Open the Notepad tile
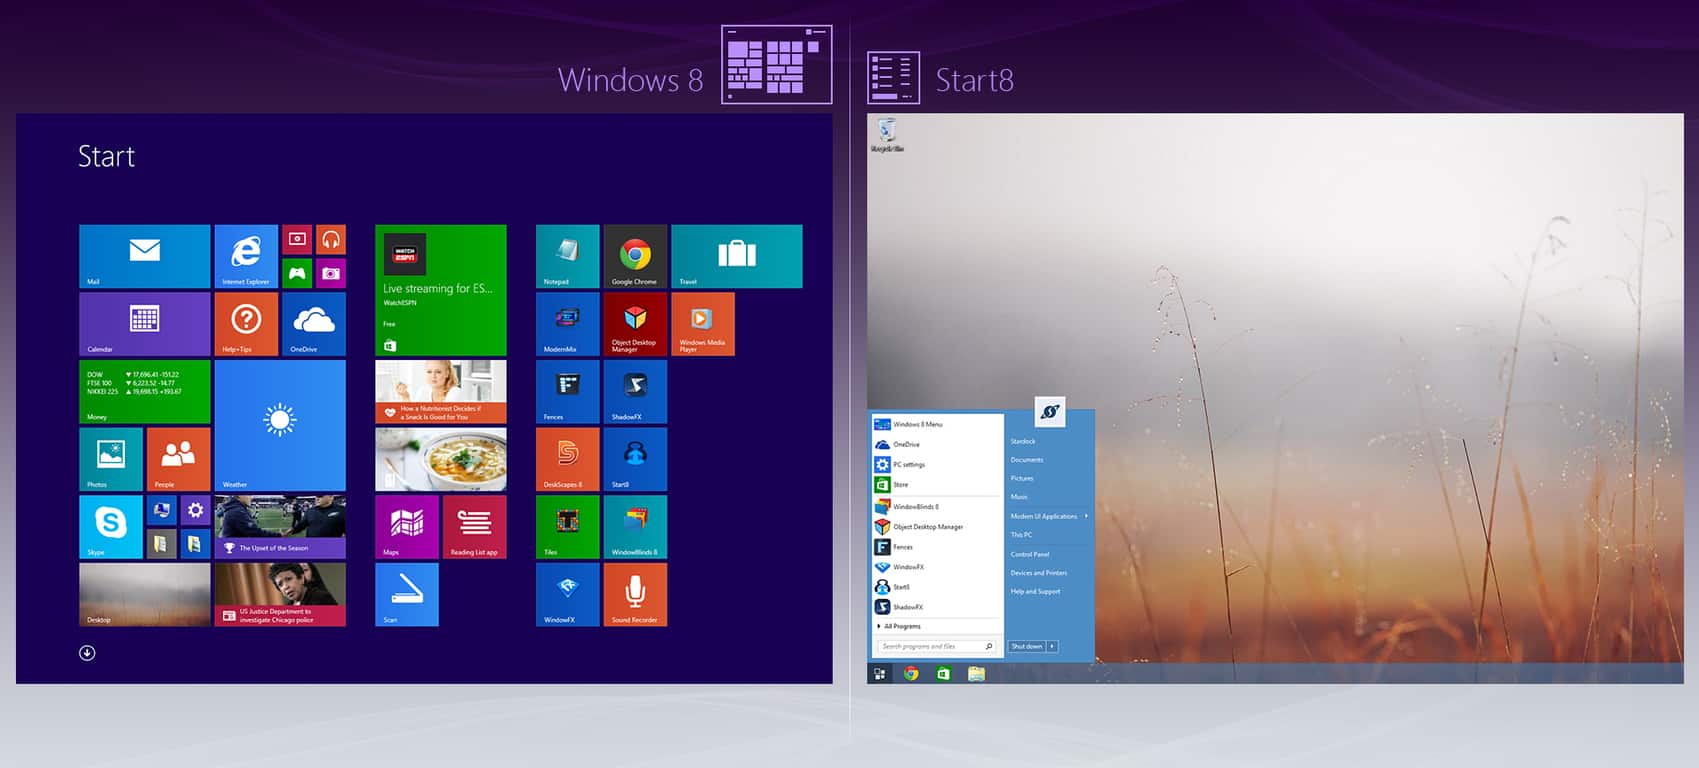The height and width of the screenshot is (768, 1699). click(x=568, y=256)
